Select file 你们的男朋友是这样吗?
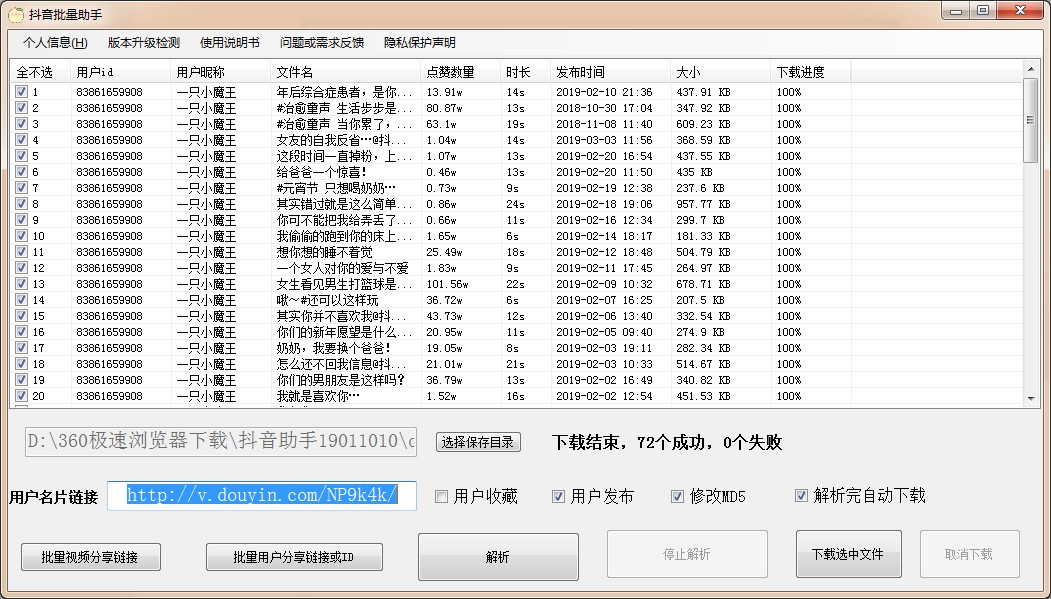The width and height of the screenshot is (1051, 599). [341, 380]
